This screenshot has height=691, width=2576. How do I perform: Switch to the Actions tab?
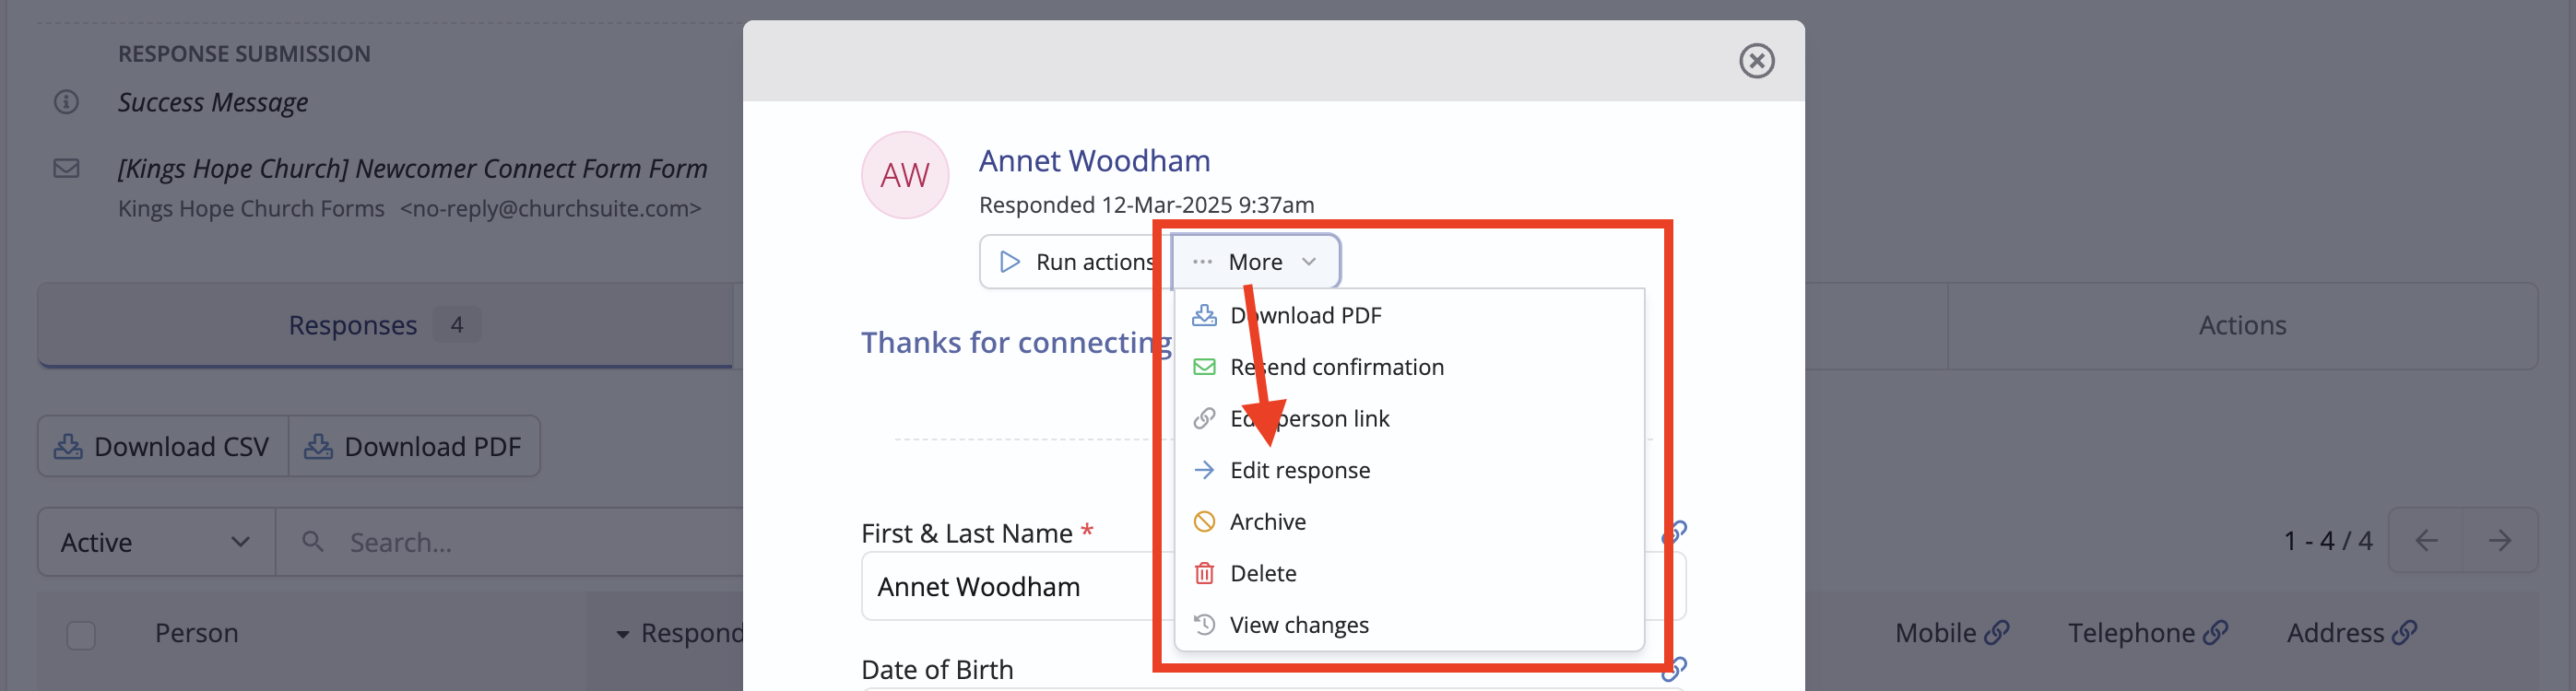tap(2242, 326)
